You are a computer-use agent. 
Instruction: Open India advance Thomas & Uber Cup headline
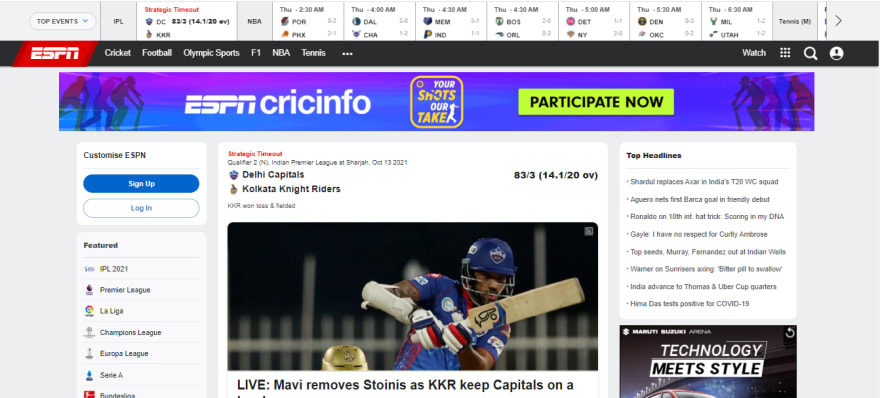(703, 286)
